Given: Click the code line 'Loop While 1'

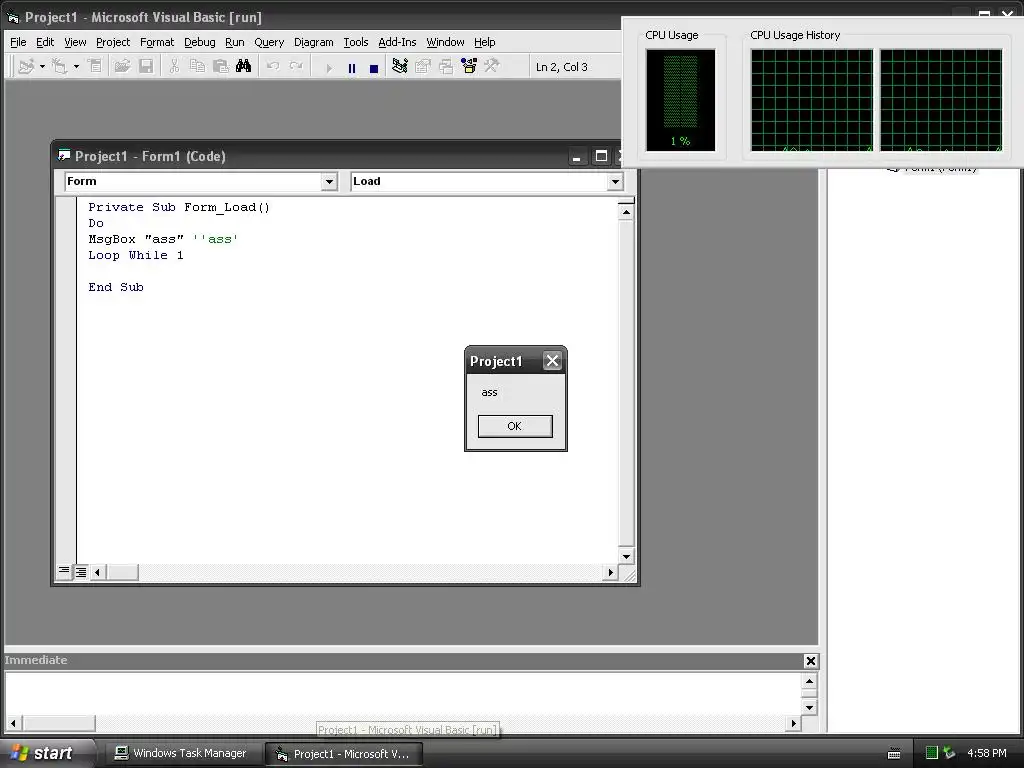Looking at the screenshot, I should (136, 255).
